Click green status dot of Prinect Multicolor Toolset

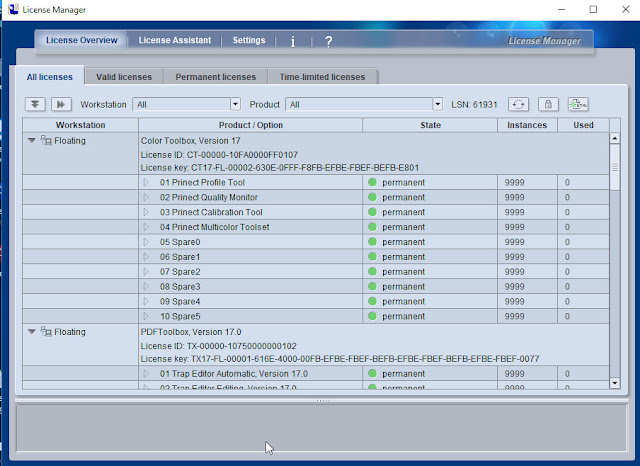coord(372,227)
